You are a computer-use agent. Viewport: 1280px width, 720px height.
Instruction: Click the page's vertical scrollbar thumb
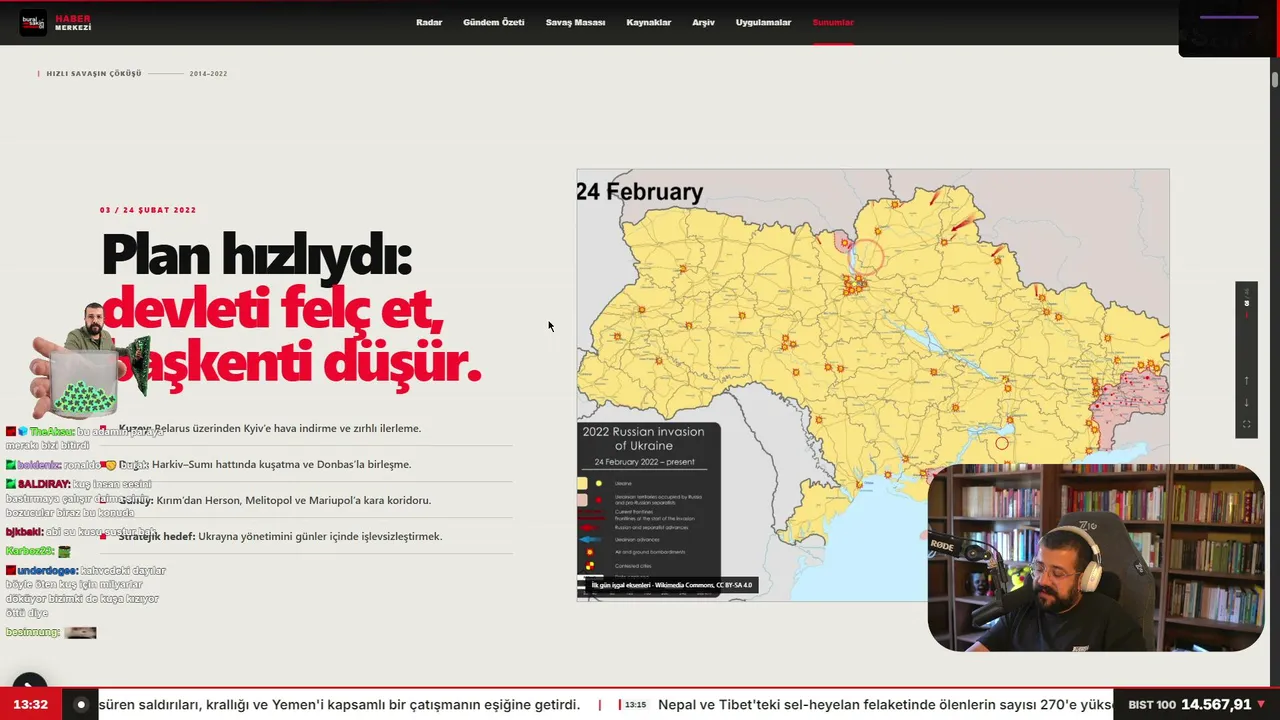pos(1275,80)
